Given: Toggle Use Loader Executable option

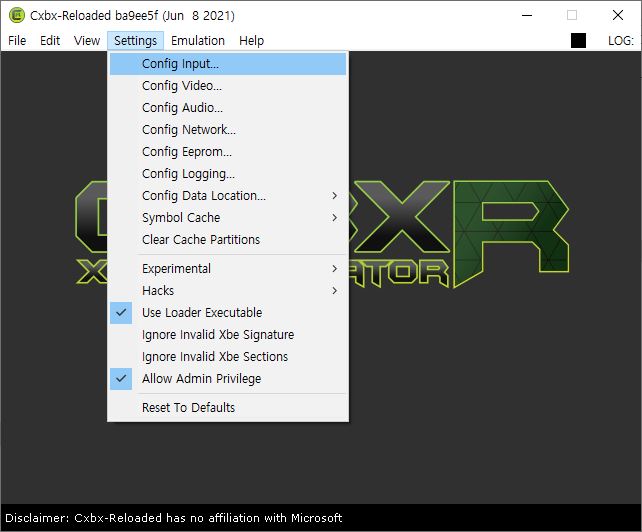Looking at the screenshot, I should pyautogui.click(x=228, y=313).
